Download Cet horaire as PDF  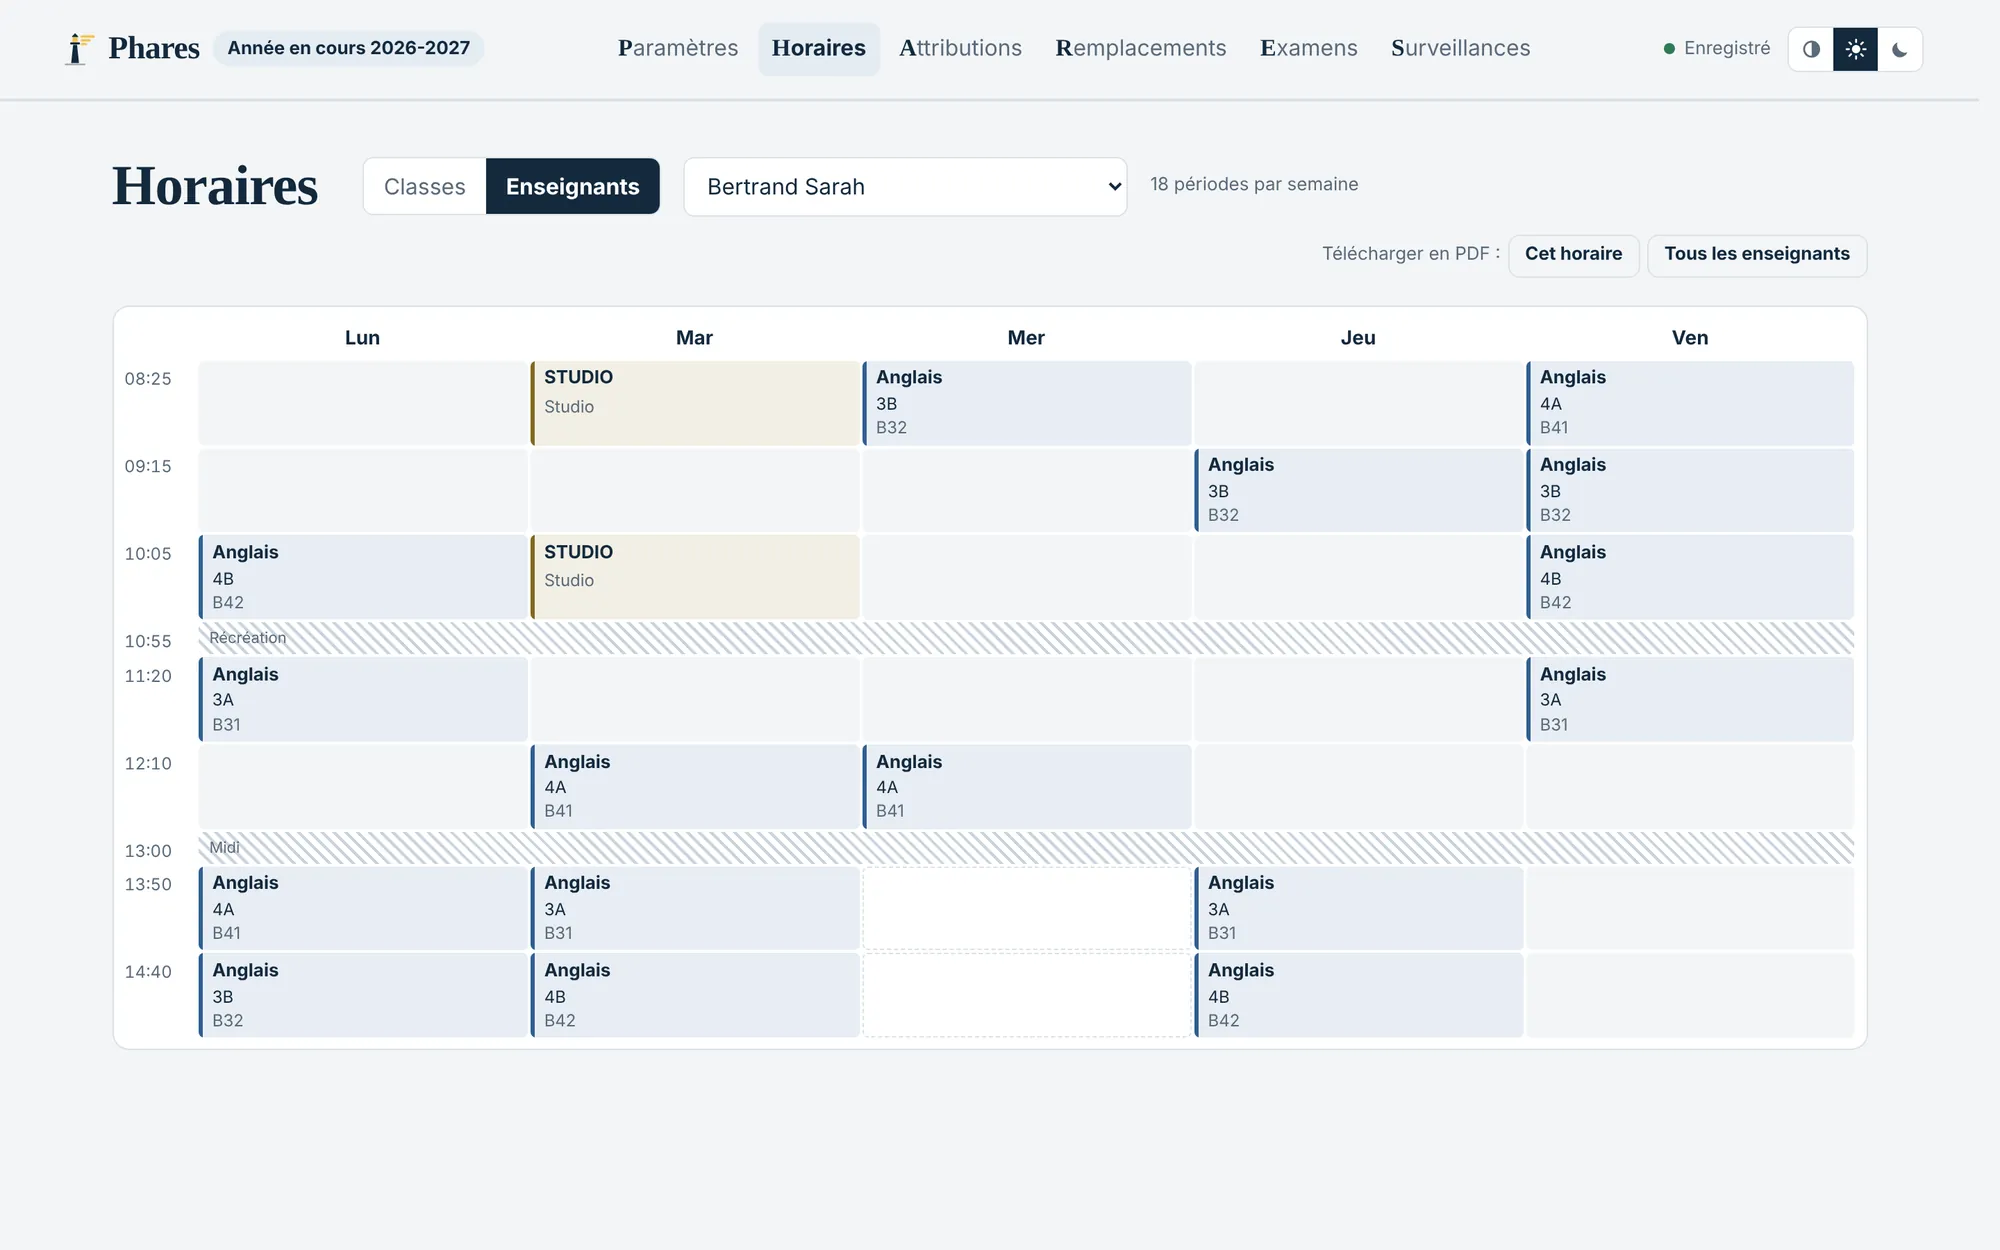1573,254
